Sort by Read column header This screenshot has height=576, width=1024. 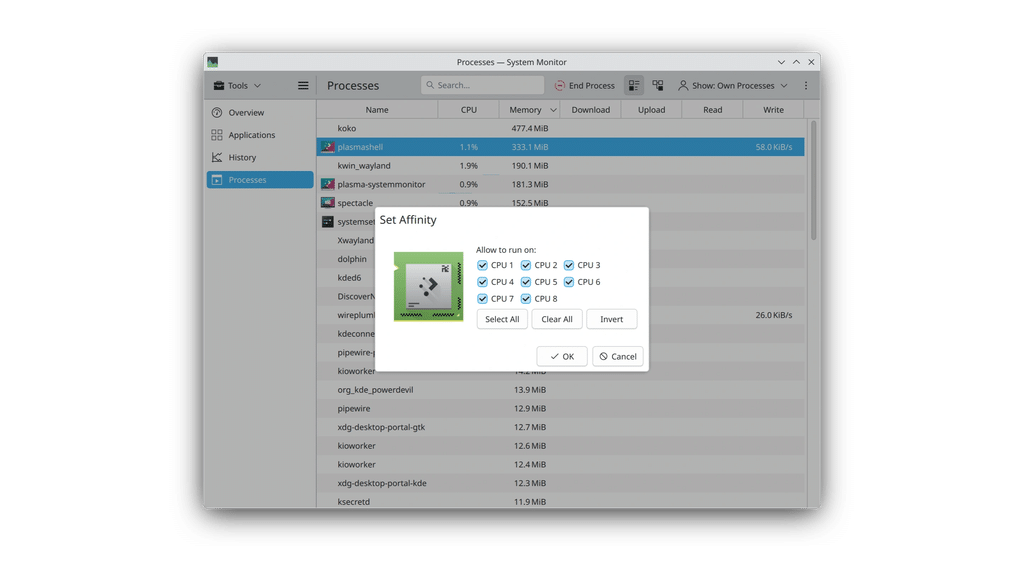tap(712, 110)
